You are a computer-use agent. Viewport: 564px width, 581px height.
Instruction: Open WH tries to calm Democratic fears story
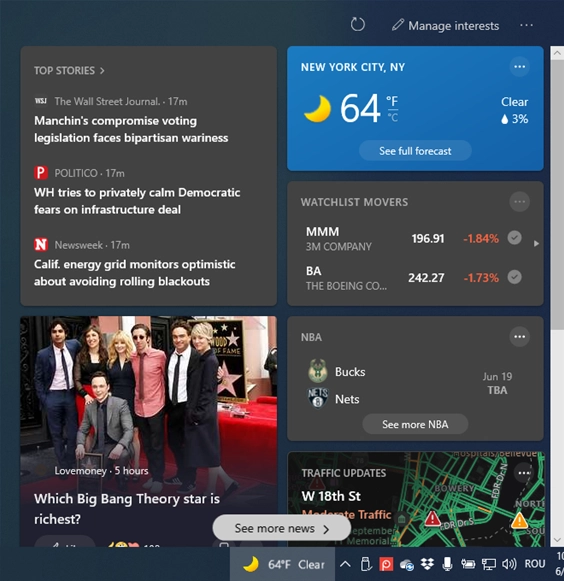pyautogui.click(x=137, y=201)
